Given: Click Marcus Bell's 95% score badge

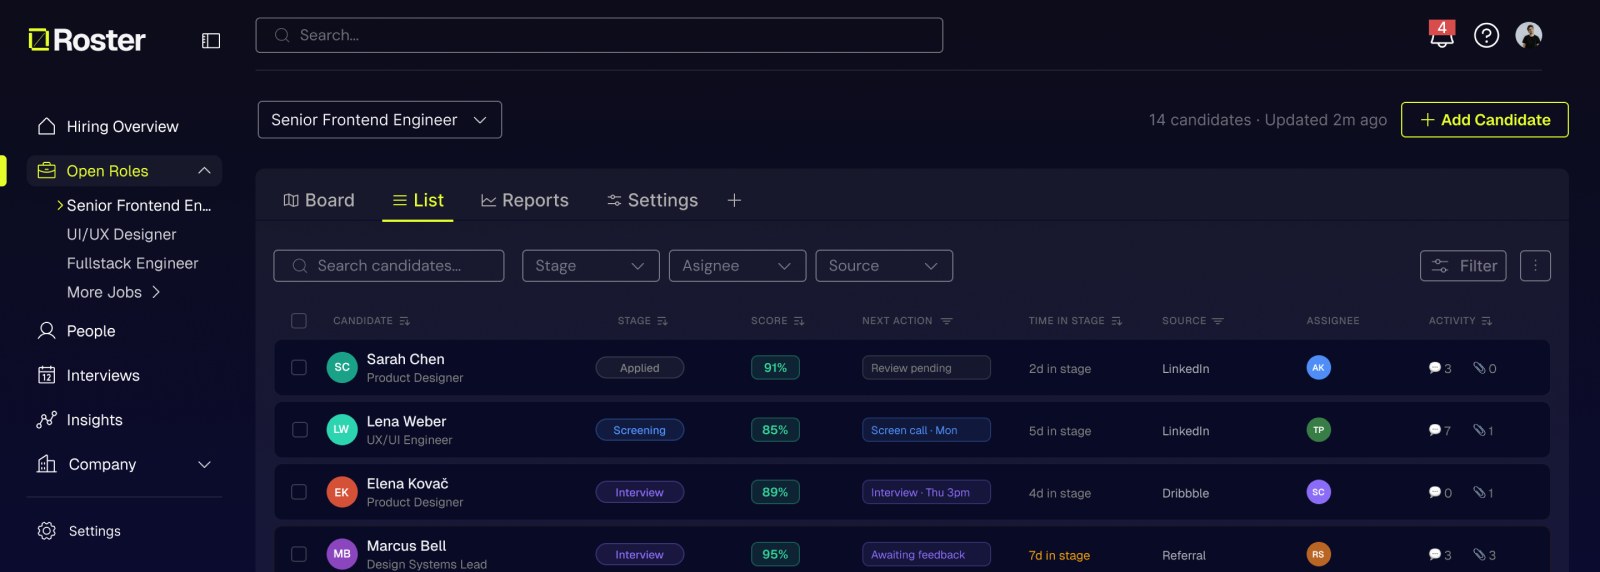Looking at the screenshot, I should pos(775,554).
